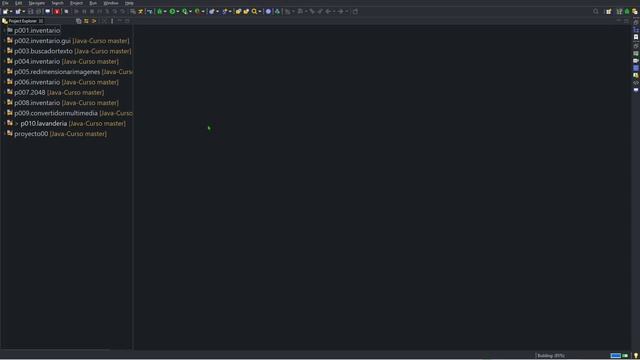This screenshot has width=640, height=360.
Task: Expand the p010.lavanderia tree node
Action: coord(4,123)
